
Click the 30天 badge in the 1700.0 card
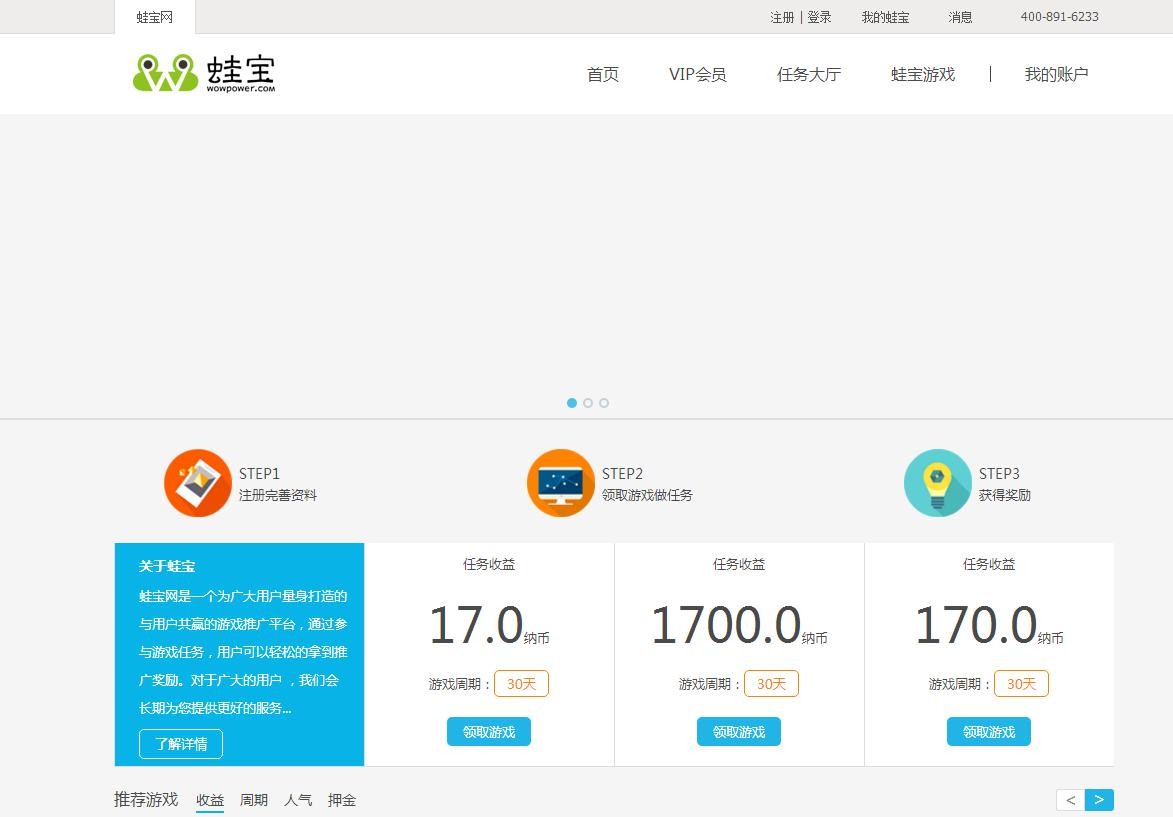point(771,684)
